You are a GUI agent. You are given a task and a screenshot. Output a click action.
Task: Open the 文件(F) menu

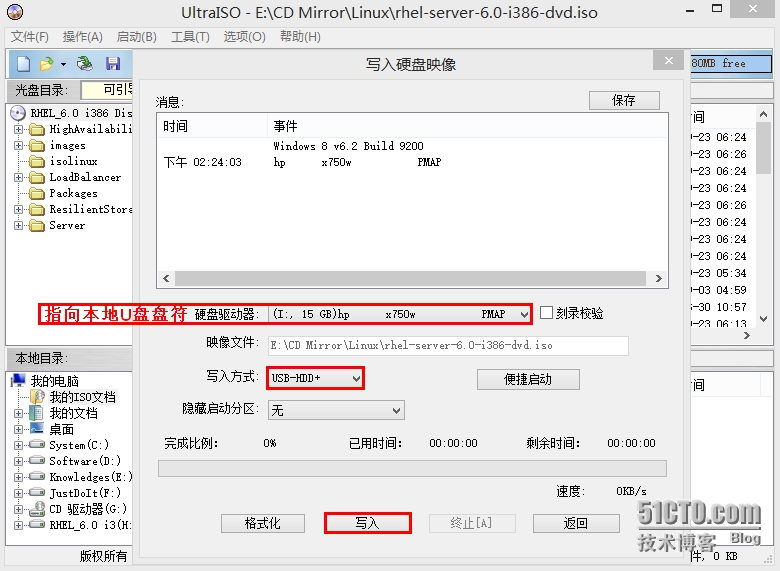30,37
